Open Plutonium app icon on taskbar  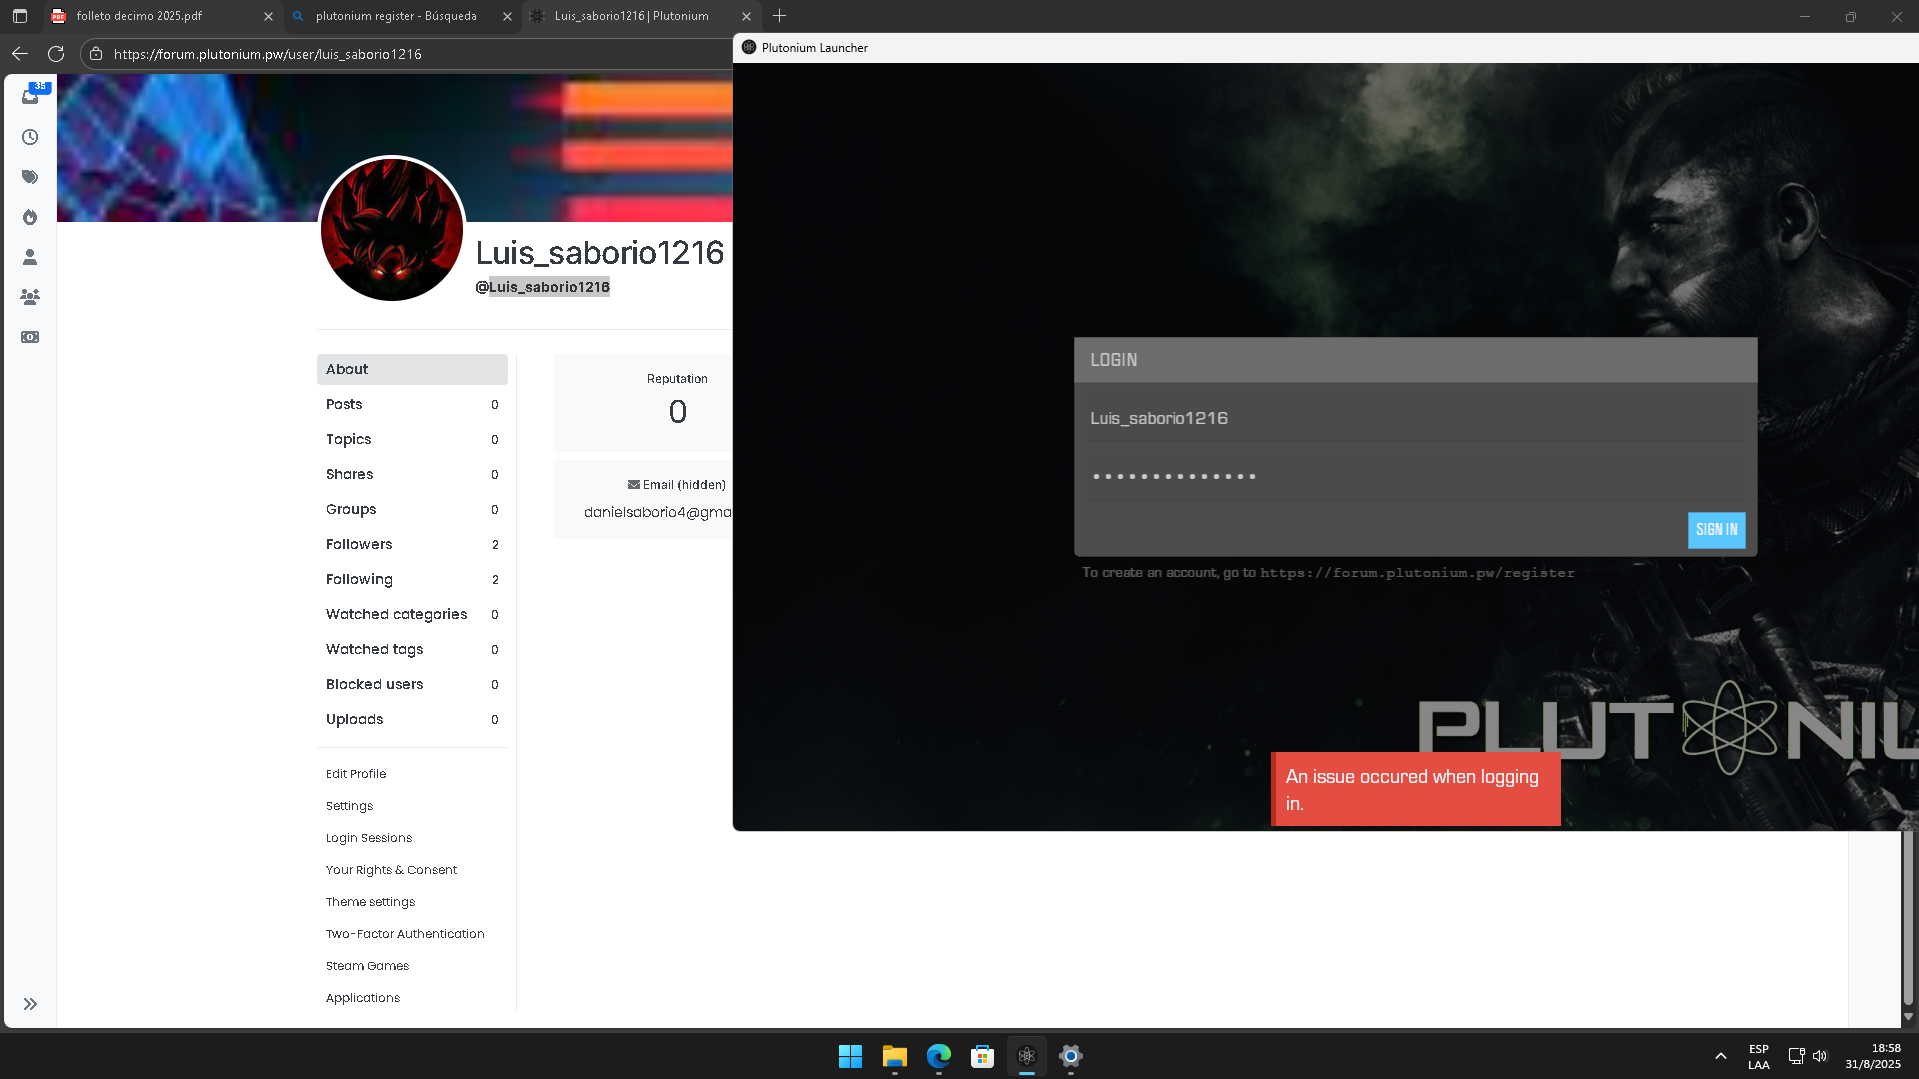(x=1026, y=1056)
